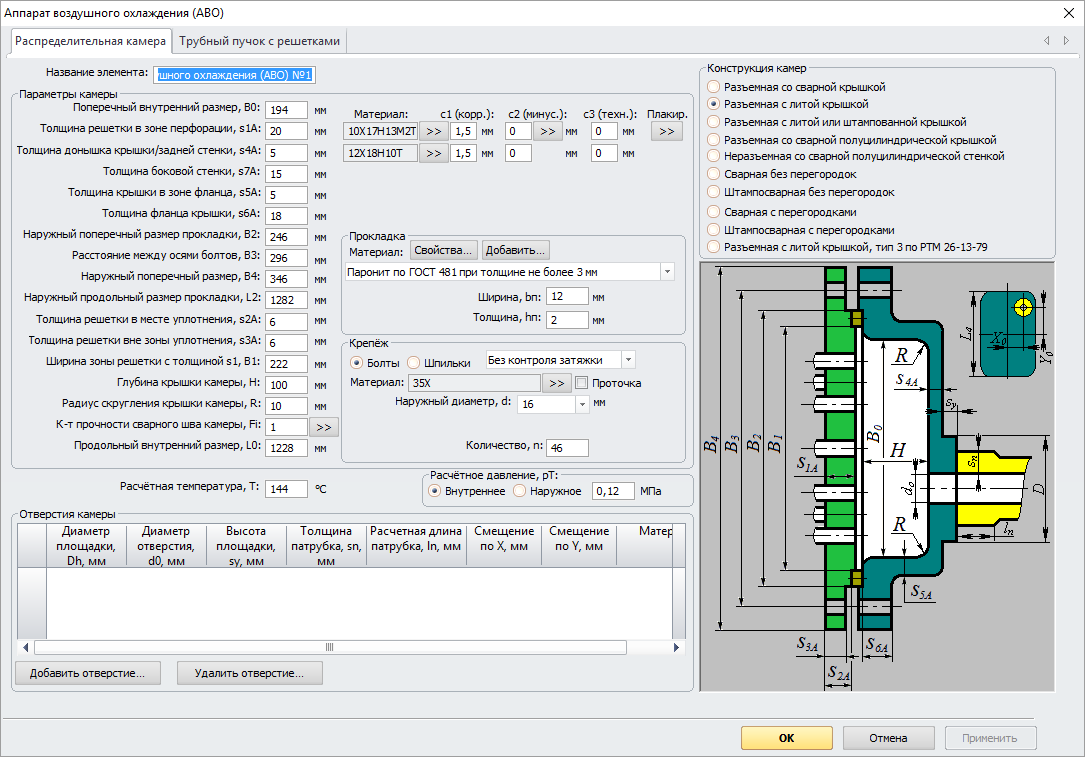This screenshot has width=1085, height=757.
Task: Click the Свойства gasket button
Action: pos(443,250)
